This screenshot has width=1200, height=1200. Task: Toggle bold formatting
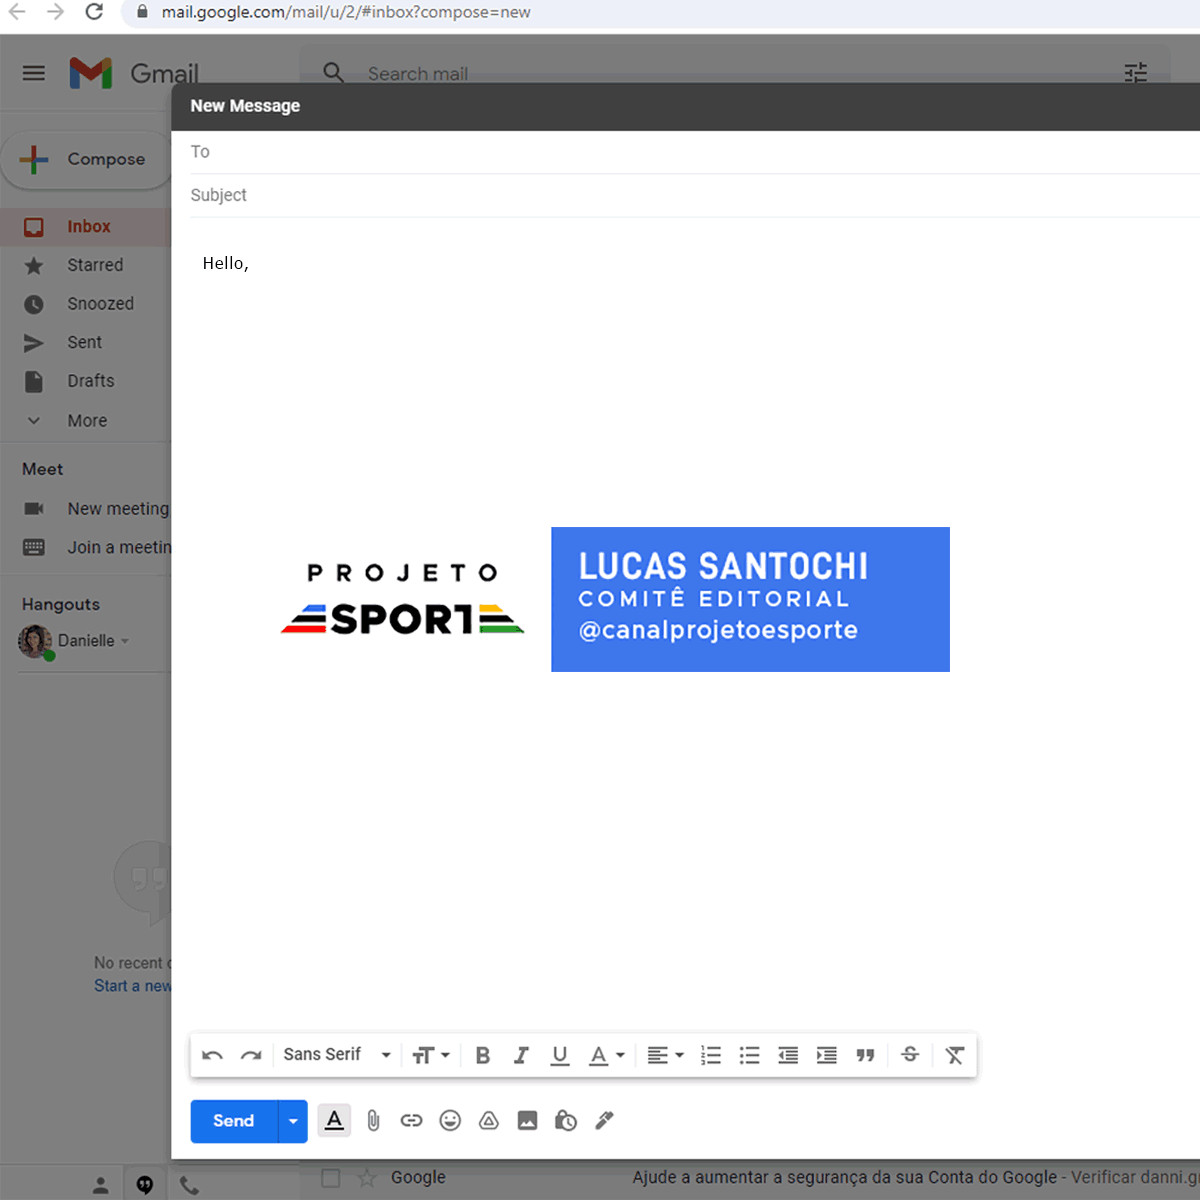pos(483,1055)
